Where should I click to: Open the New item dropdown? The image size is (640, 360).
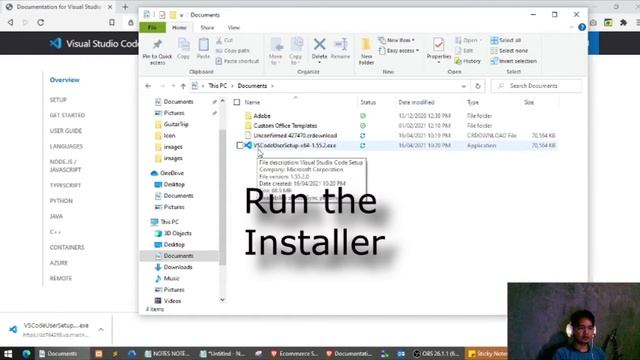[396, 40]
